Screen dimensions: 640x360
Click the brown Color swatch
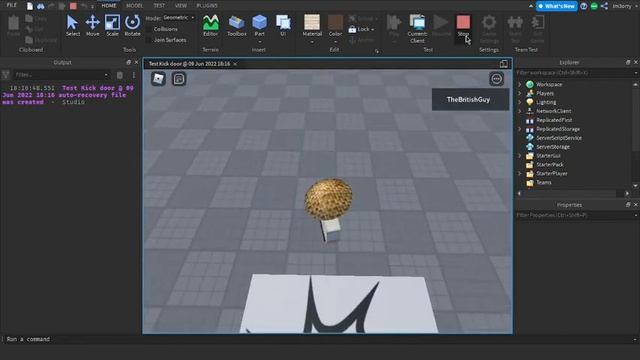click(335, 22)
